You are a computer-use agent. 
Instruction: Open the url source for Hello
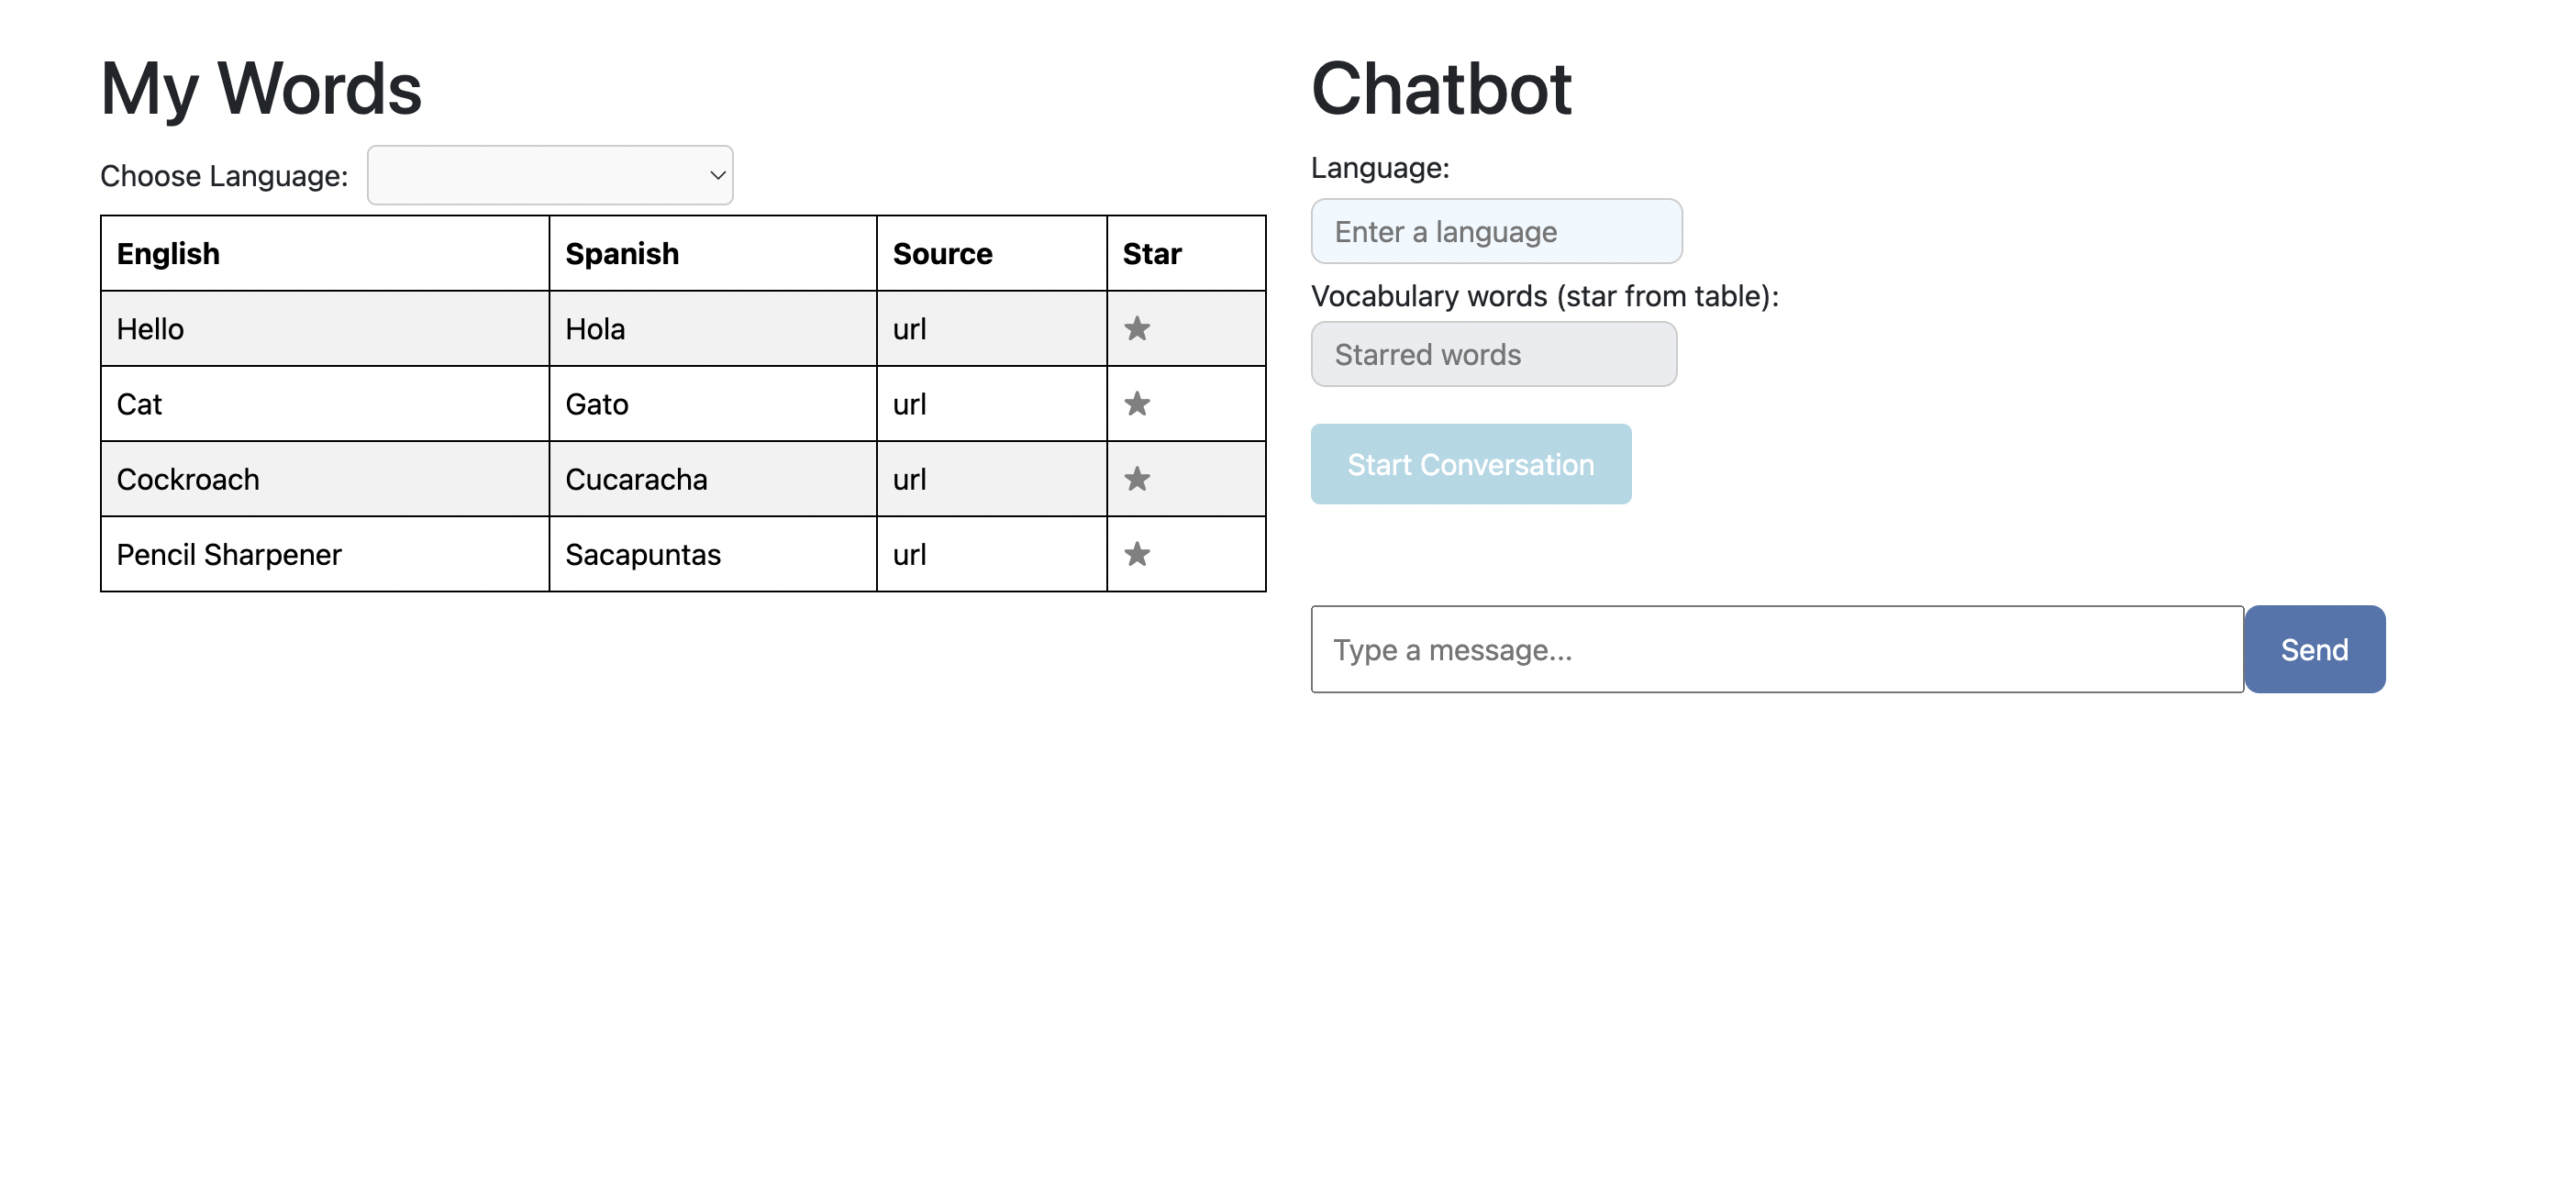pyautogui.click(x=910, y=329)
